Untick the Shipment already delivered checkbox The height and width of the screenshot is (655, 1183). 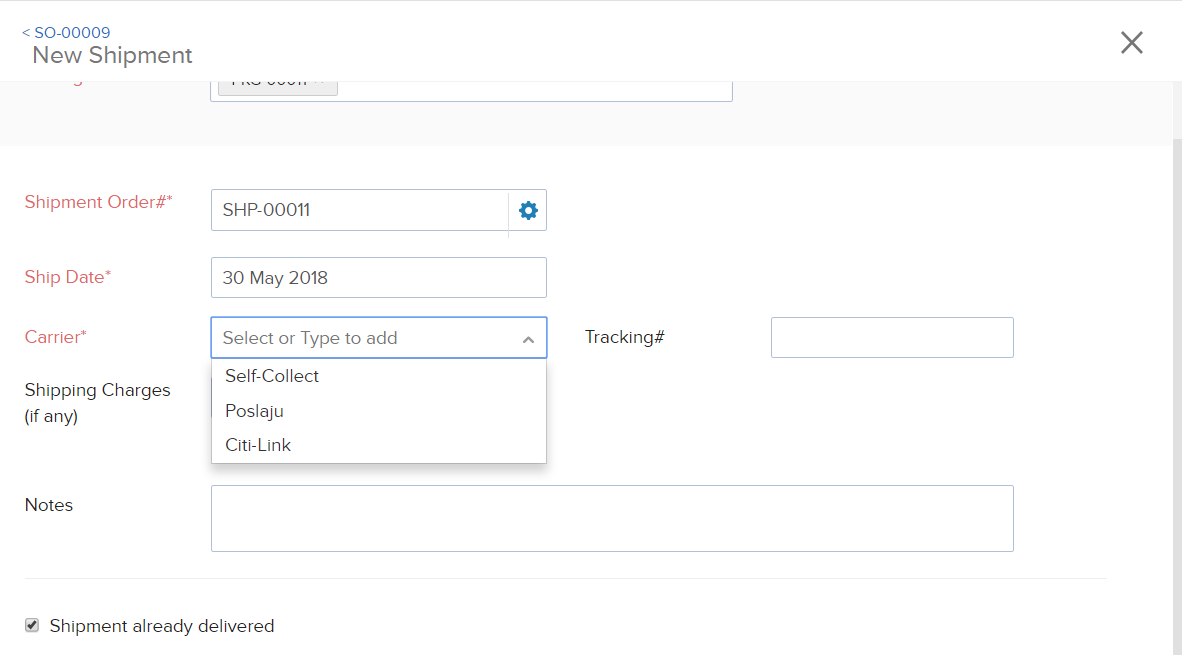click(x=32, y=625)
